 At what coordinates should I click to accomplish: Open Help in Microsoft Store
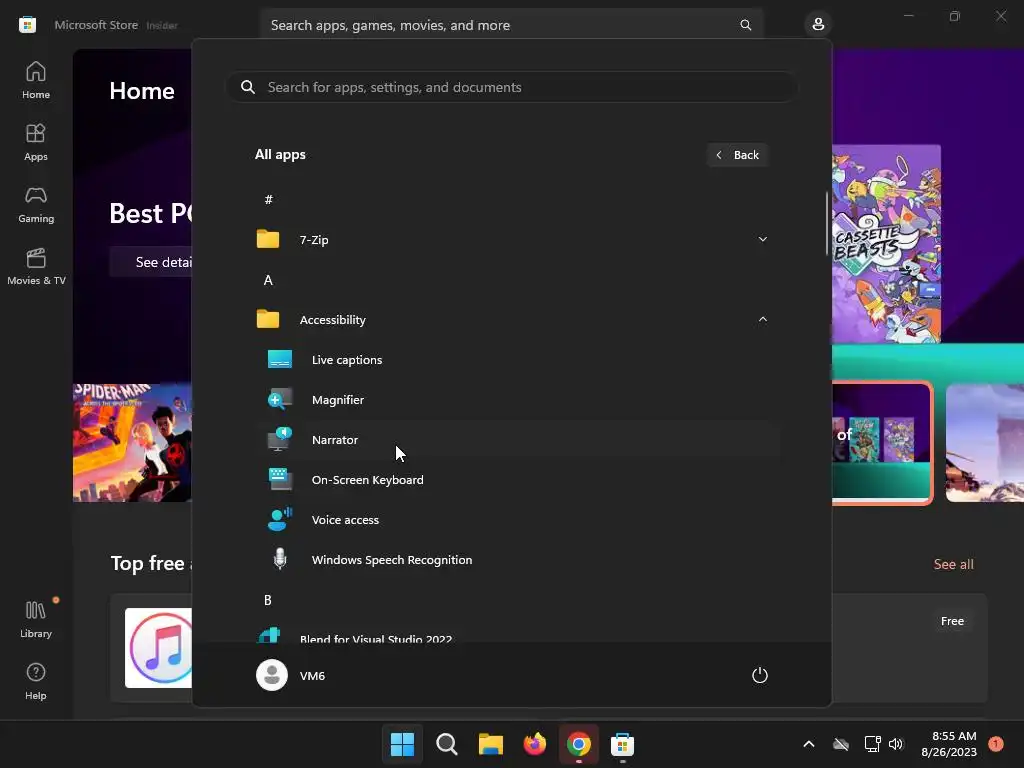(x=36, y=682)
